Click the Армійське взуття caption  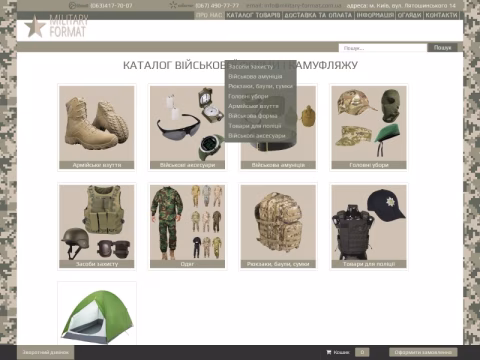point(97,165)
